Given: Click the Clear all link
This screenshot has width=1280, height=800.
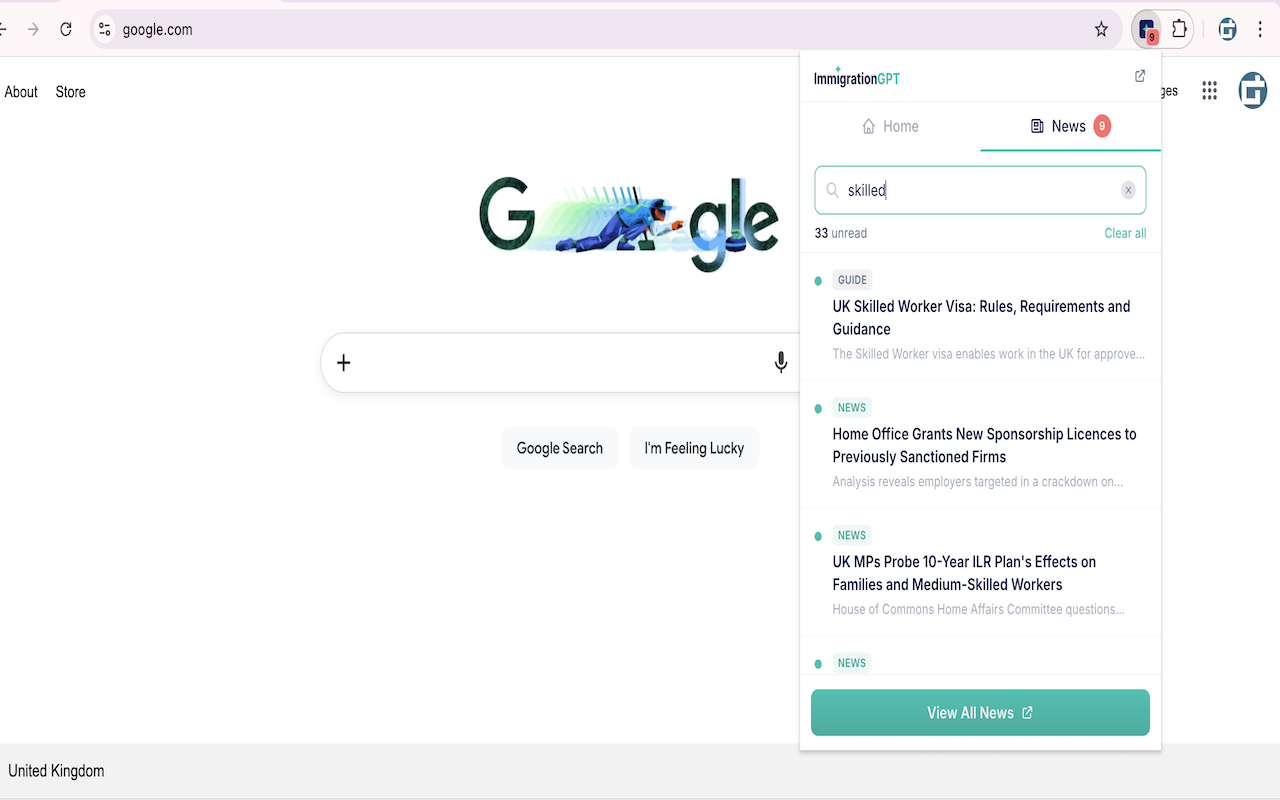Looking at the screenshot, I should click(x=1125, y=233).
